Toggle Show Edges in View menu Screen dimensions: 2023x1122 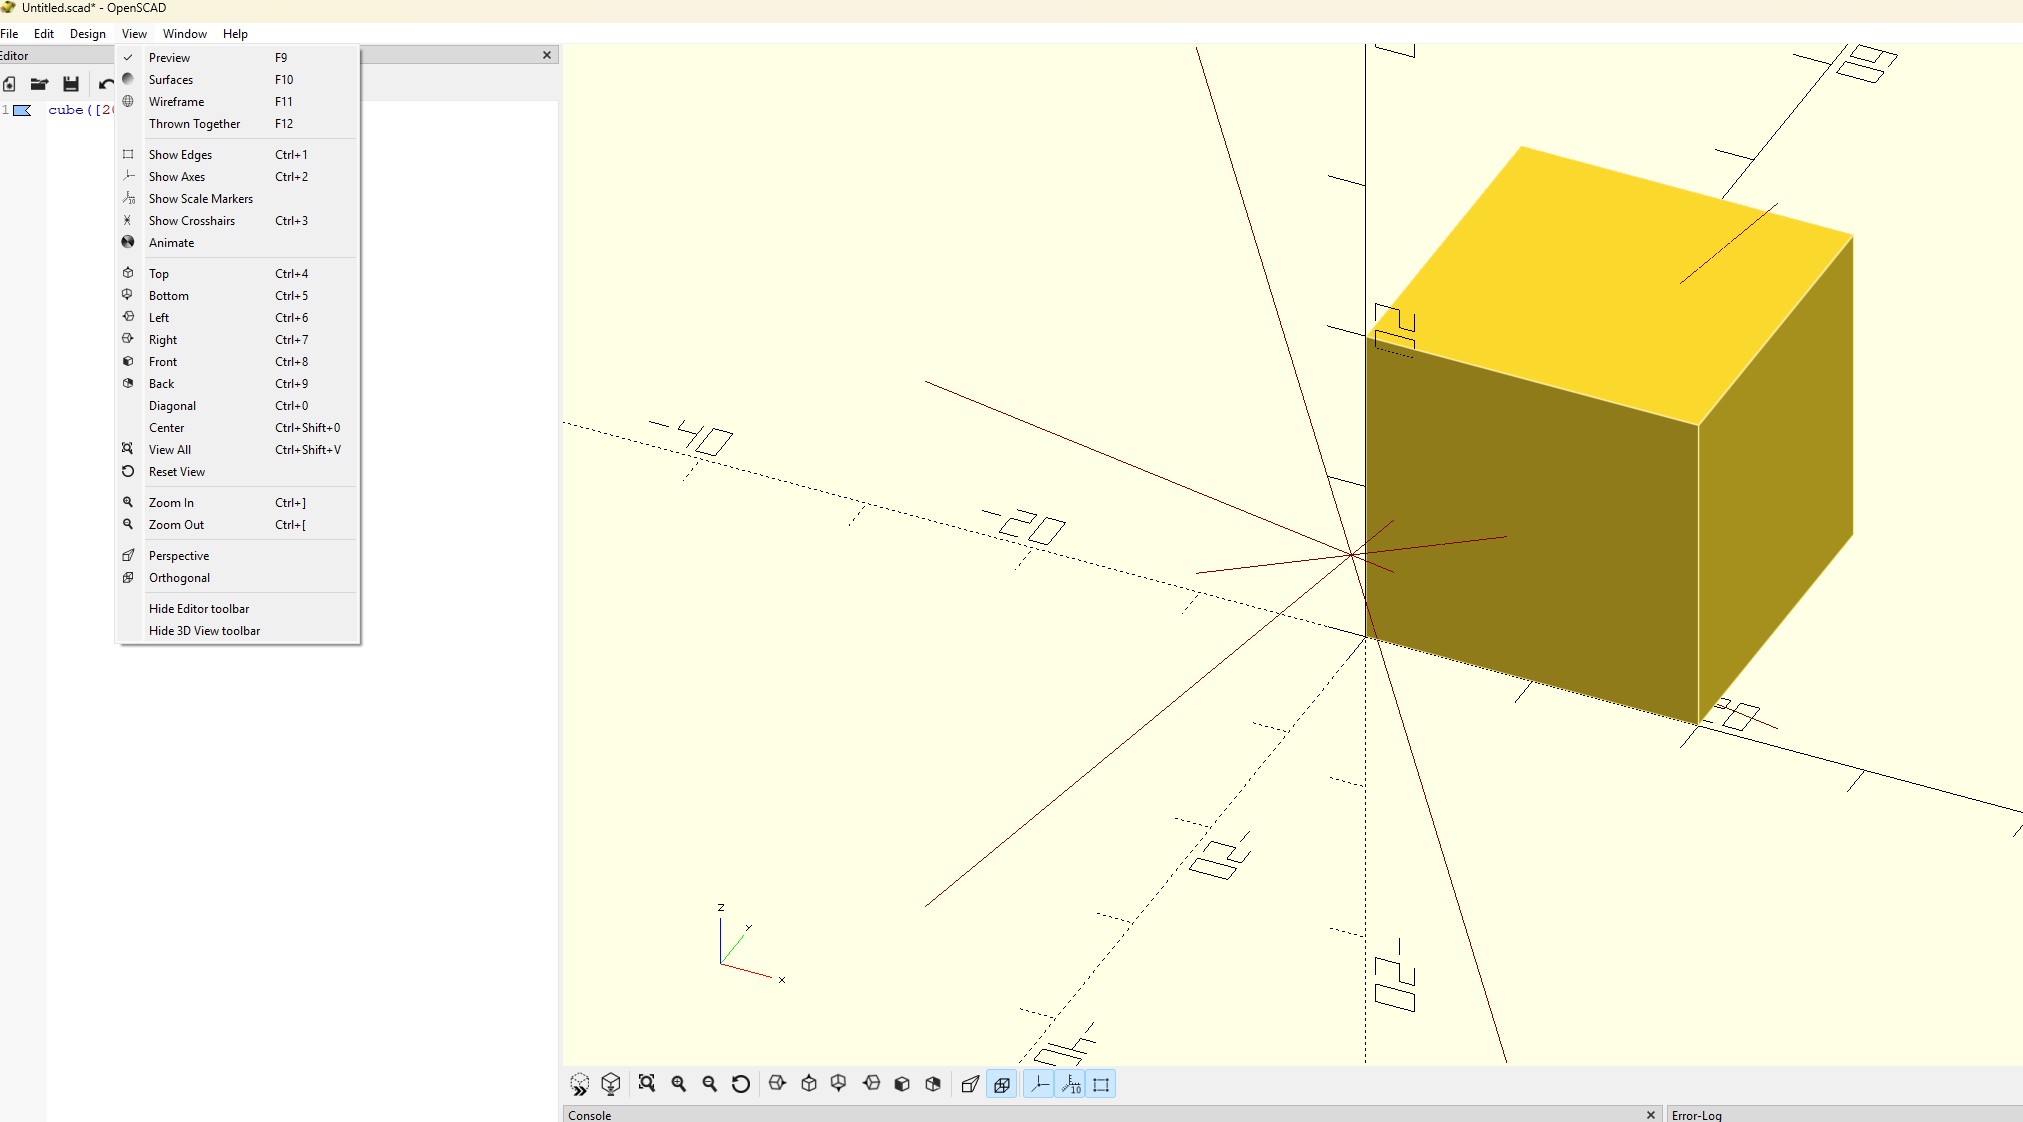[238, 155]
